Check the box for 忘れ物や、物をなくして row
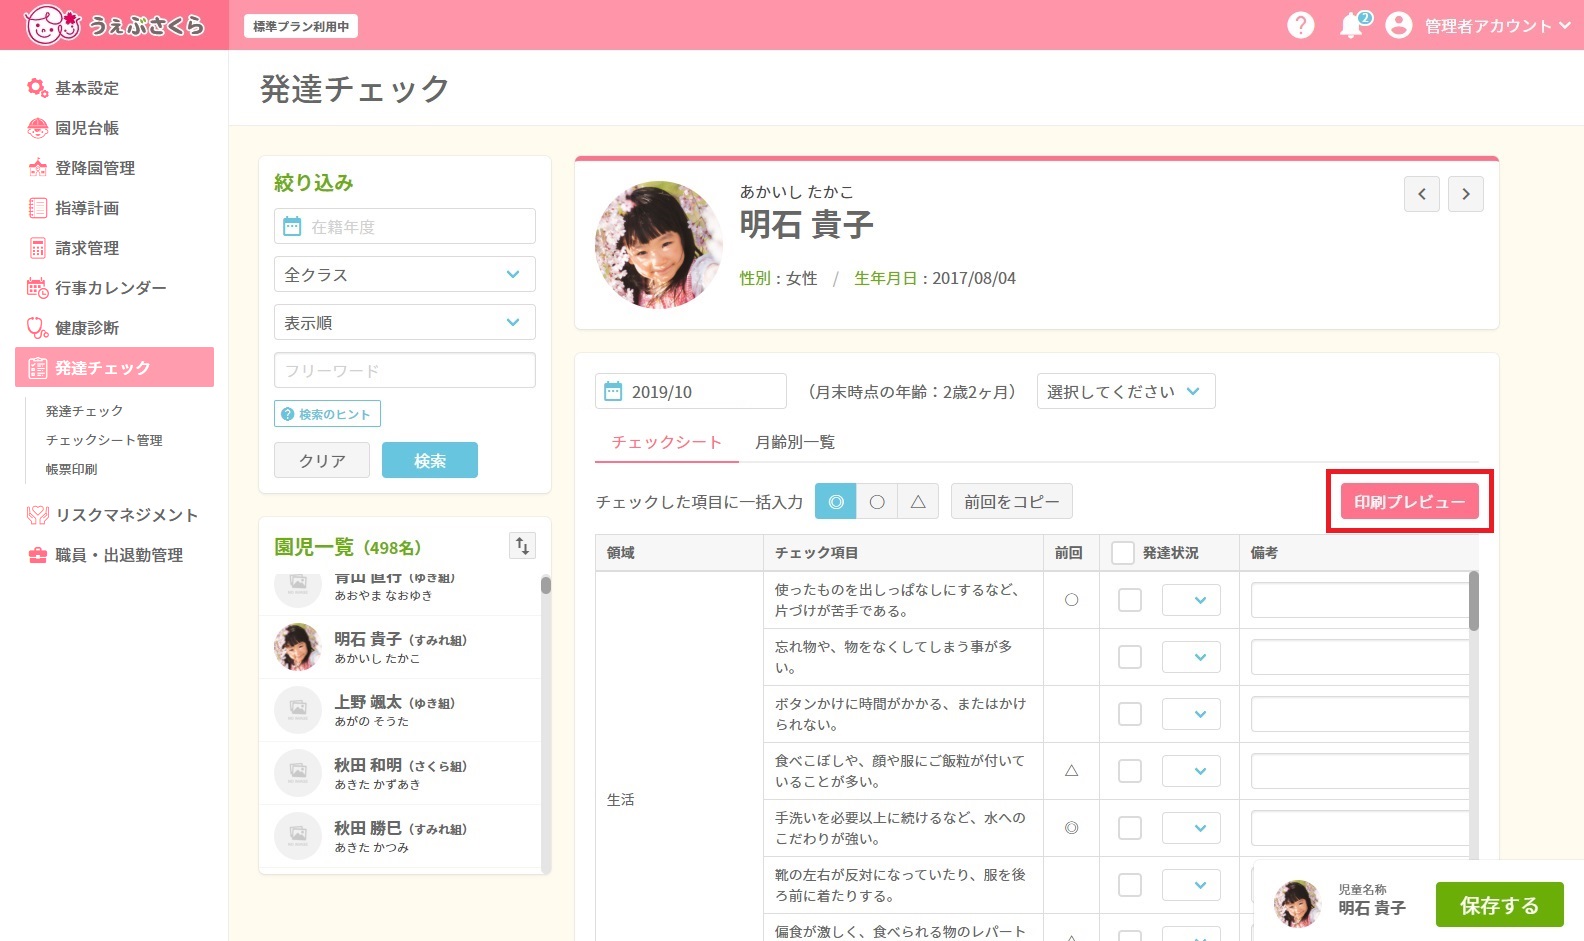The height and width of the screenshot is (941, 1584). [x=1130, y=657]
